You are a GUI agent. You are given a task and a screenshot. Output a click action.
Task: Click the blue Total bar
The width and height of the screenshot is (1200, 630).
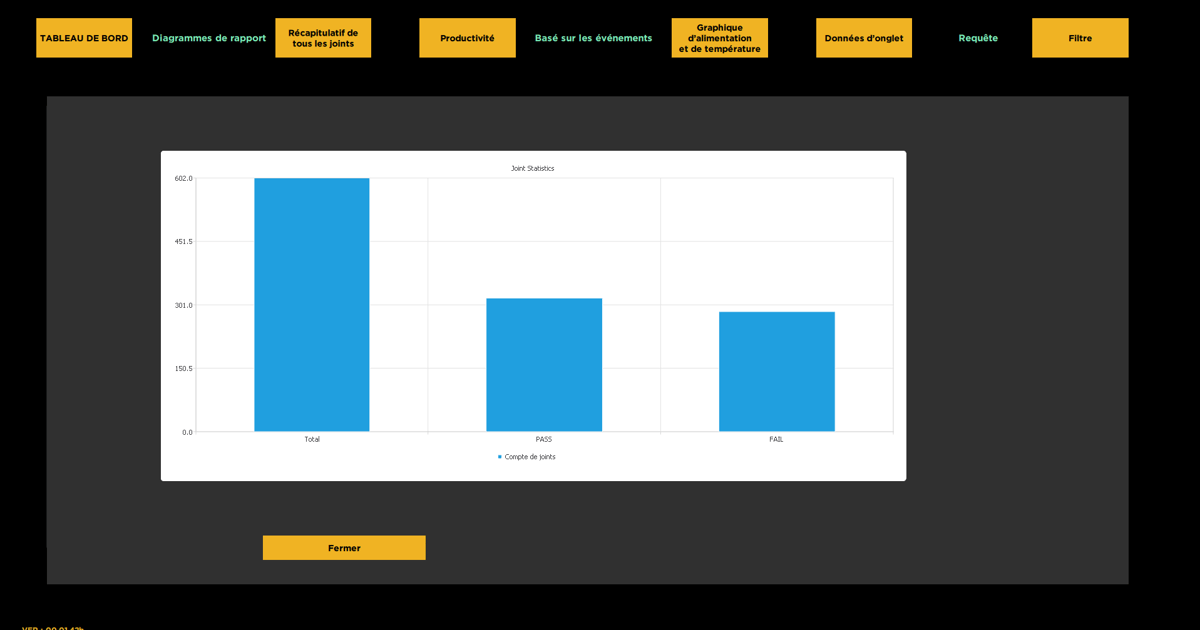click(312, 305)
